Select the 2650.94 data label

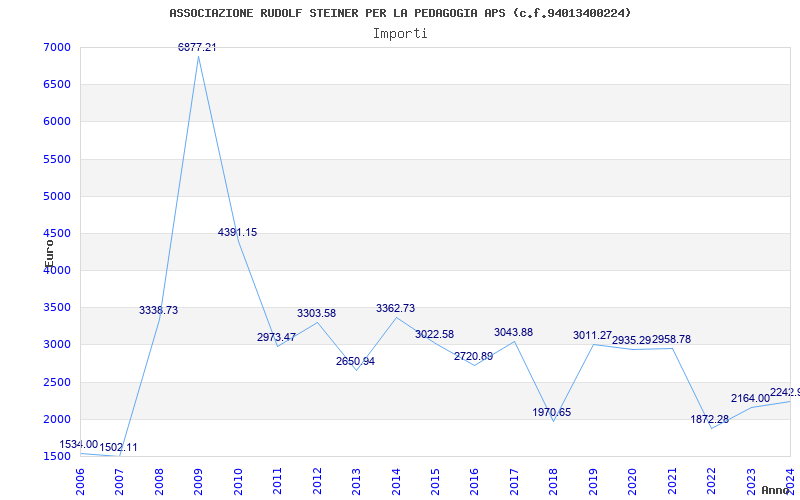point(356,361)
